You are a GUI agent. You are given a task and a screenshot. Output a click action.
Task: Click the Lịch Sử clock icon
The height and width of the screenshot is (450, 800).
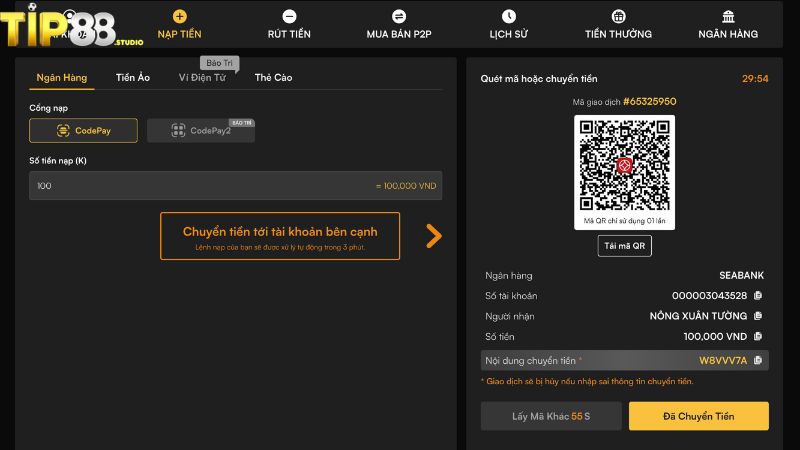point(509,16)
